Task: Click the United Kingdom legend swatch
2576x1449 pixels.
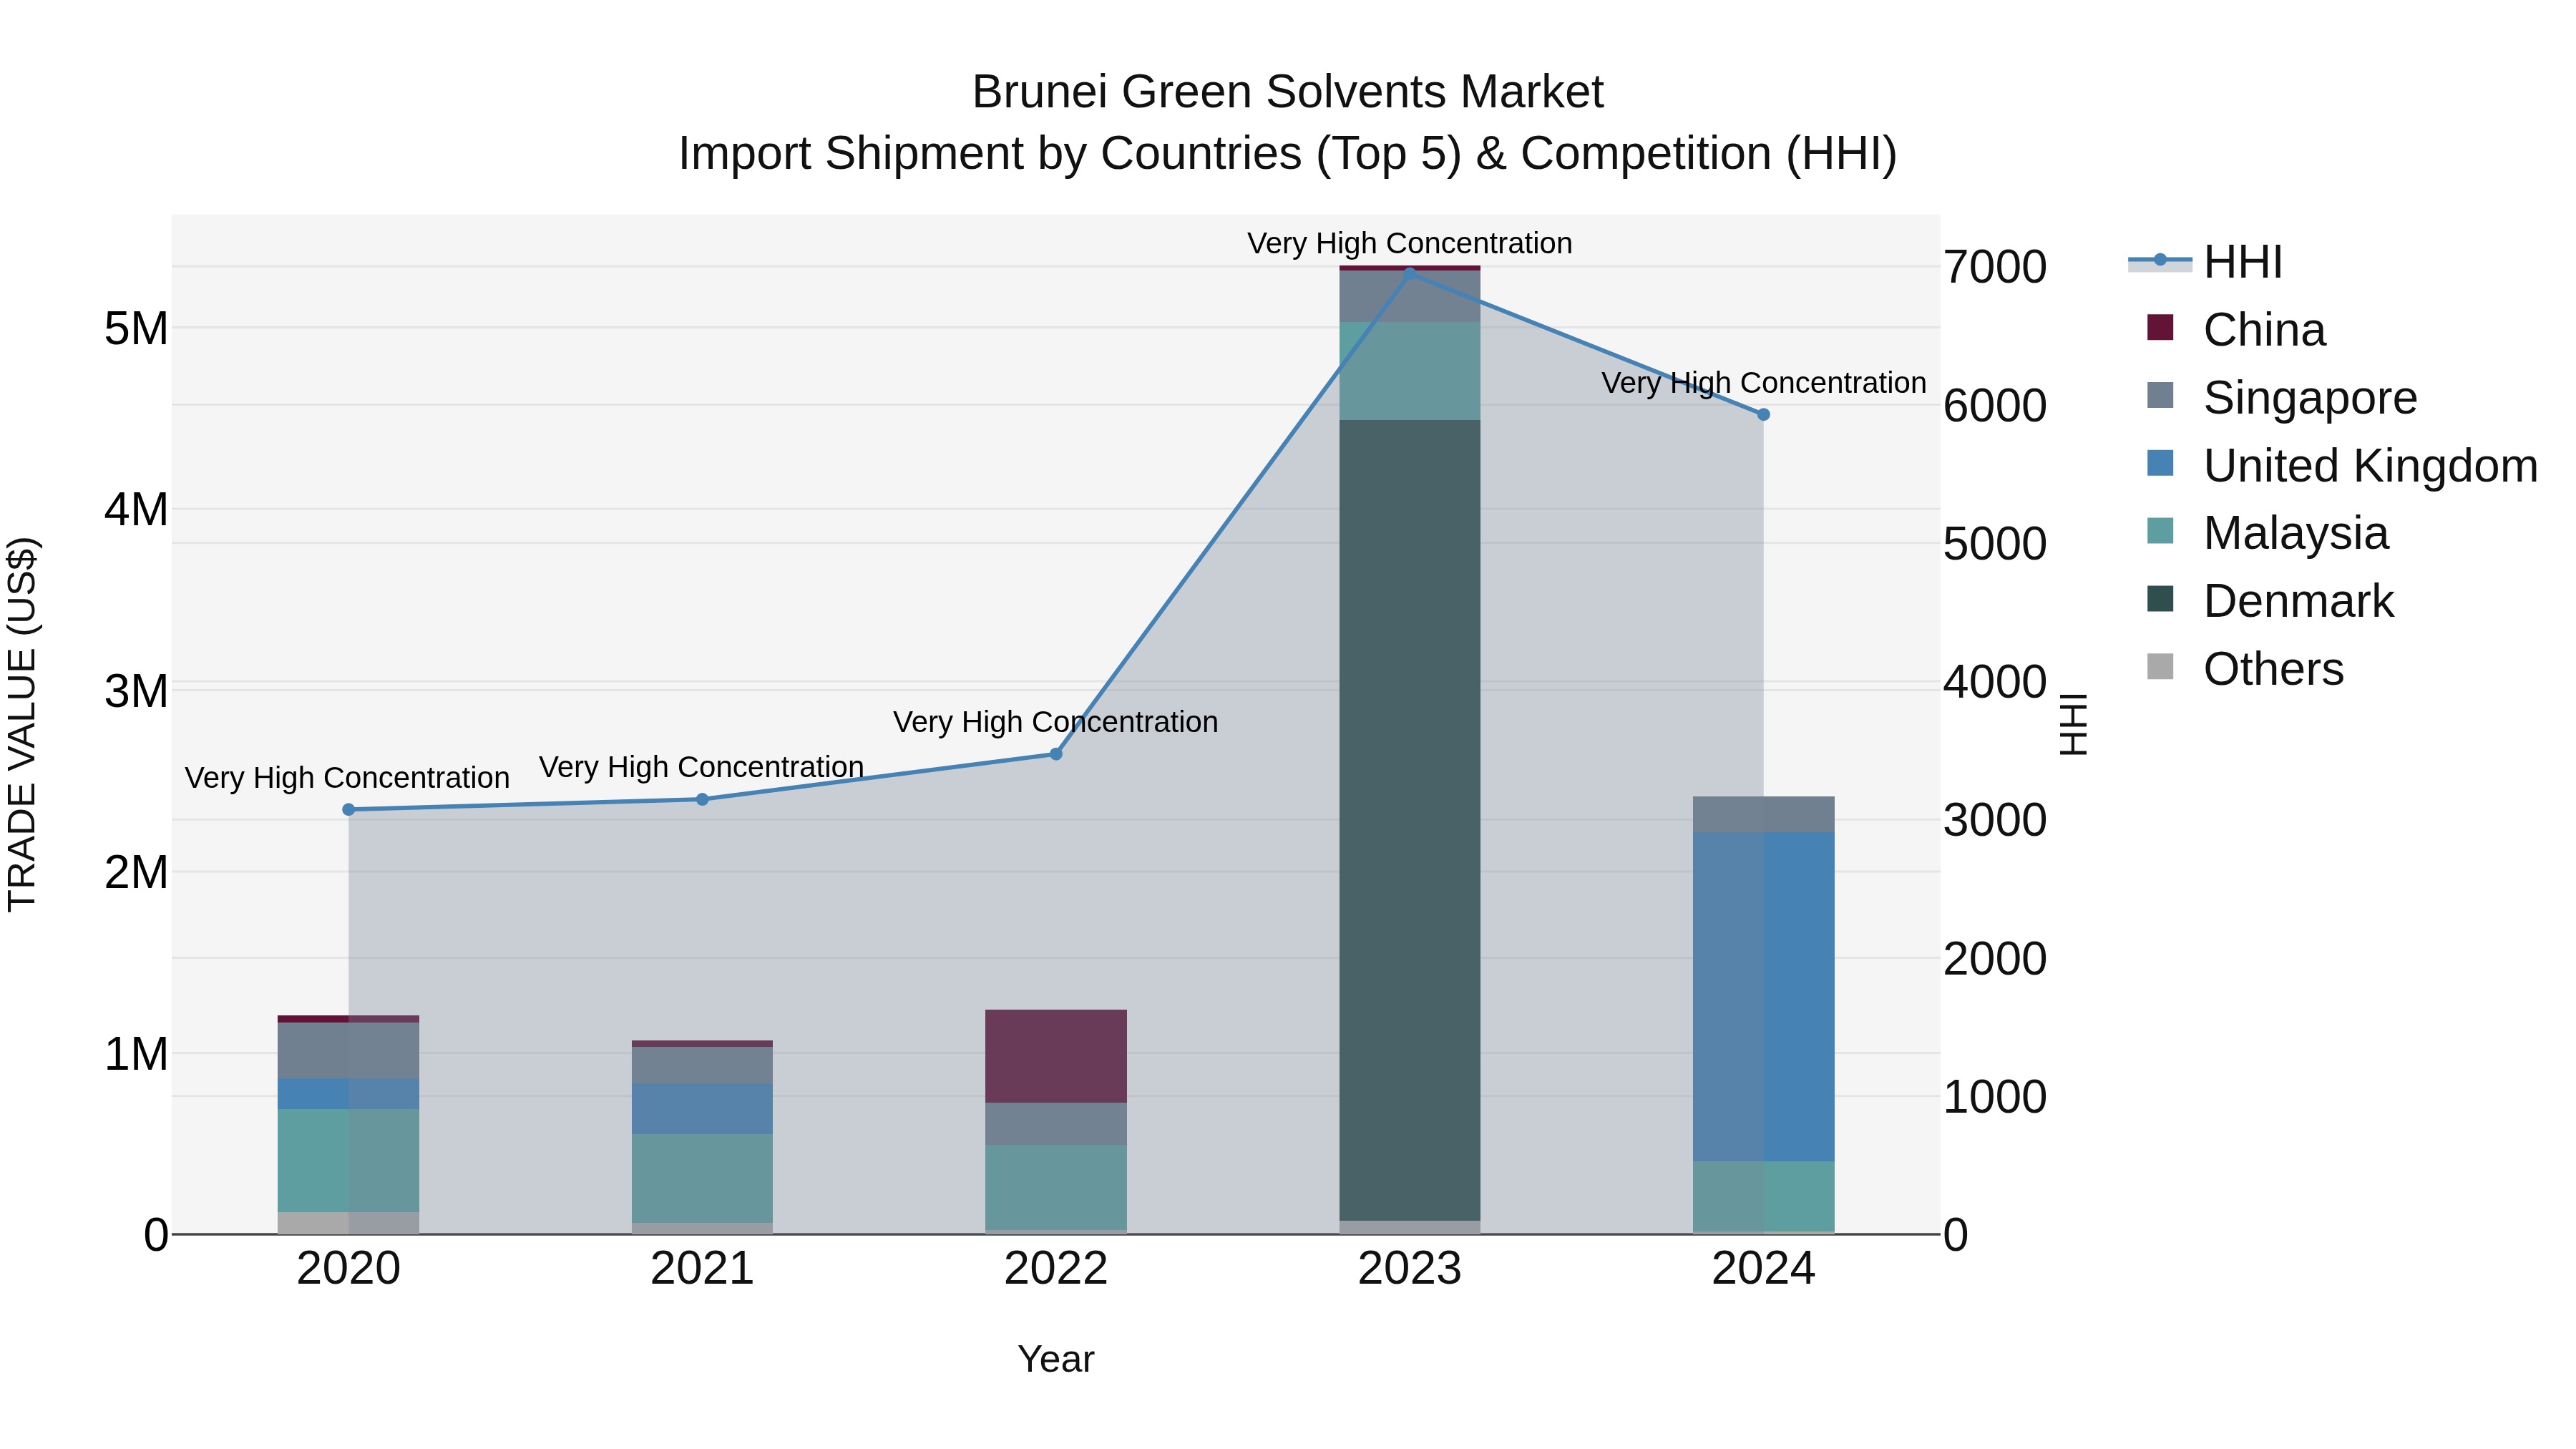Action: 2160,464
